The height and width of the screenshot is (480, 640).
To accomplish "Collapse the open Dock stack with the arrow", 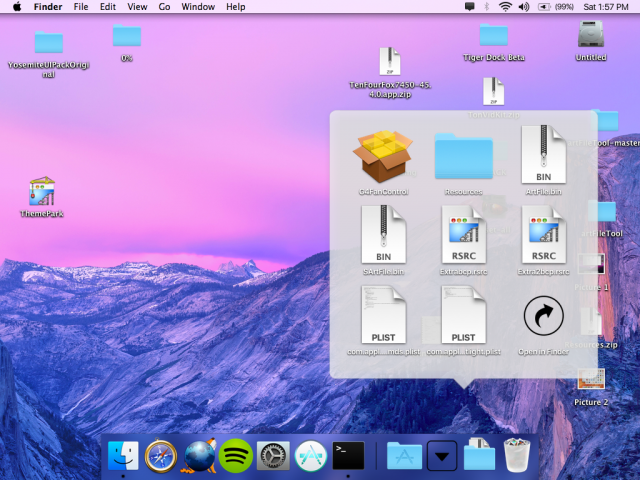I will point(442,456).
